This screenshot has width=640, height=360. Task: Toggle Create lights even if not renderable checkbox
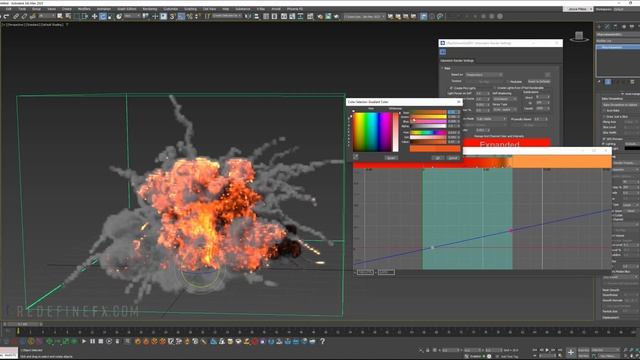coord(494,88)
